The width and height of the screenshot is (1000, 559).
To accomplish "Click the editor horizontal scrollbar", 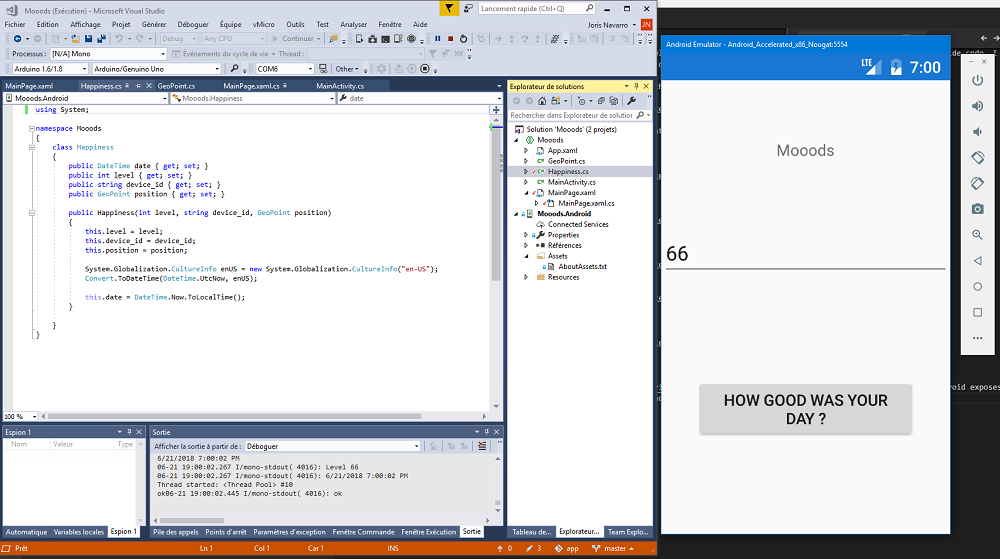I will coord(235,416).
